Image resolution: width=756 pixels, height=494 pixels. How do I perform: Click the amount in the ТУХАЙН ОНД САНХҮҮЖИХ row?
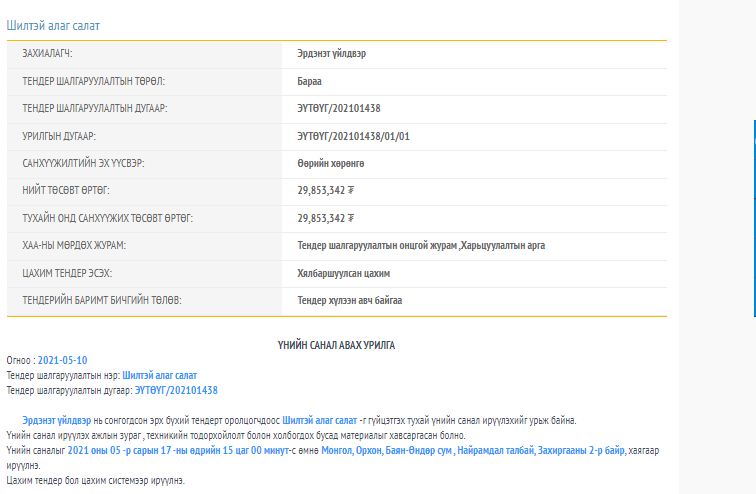[325, 218]
